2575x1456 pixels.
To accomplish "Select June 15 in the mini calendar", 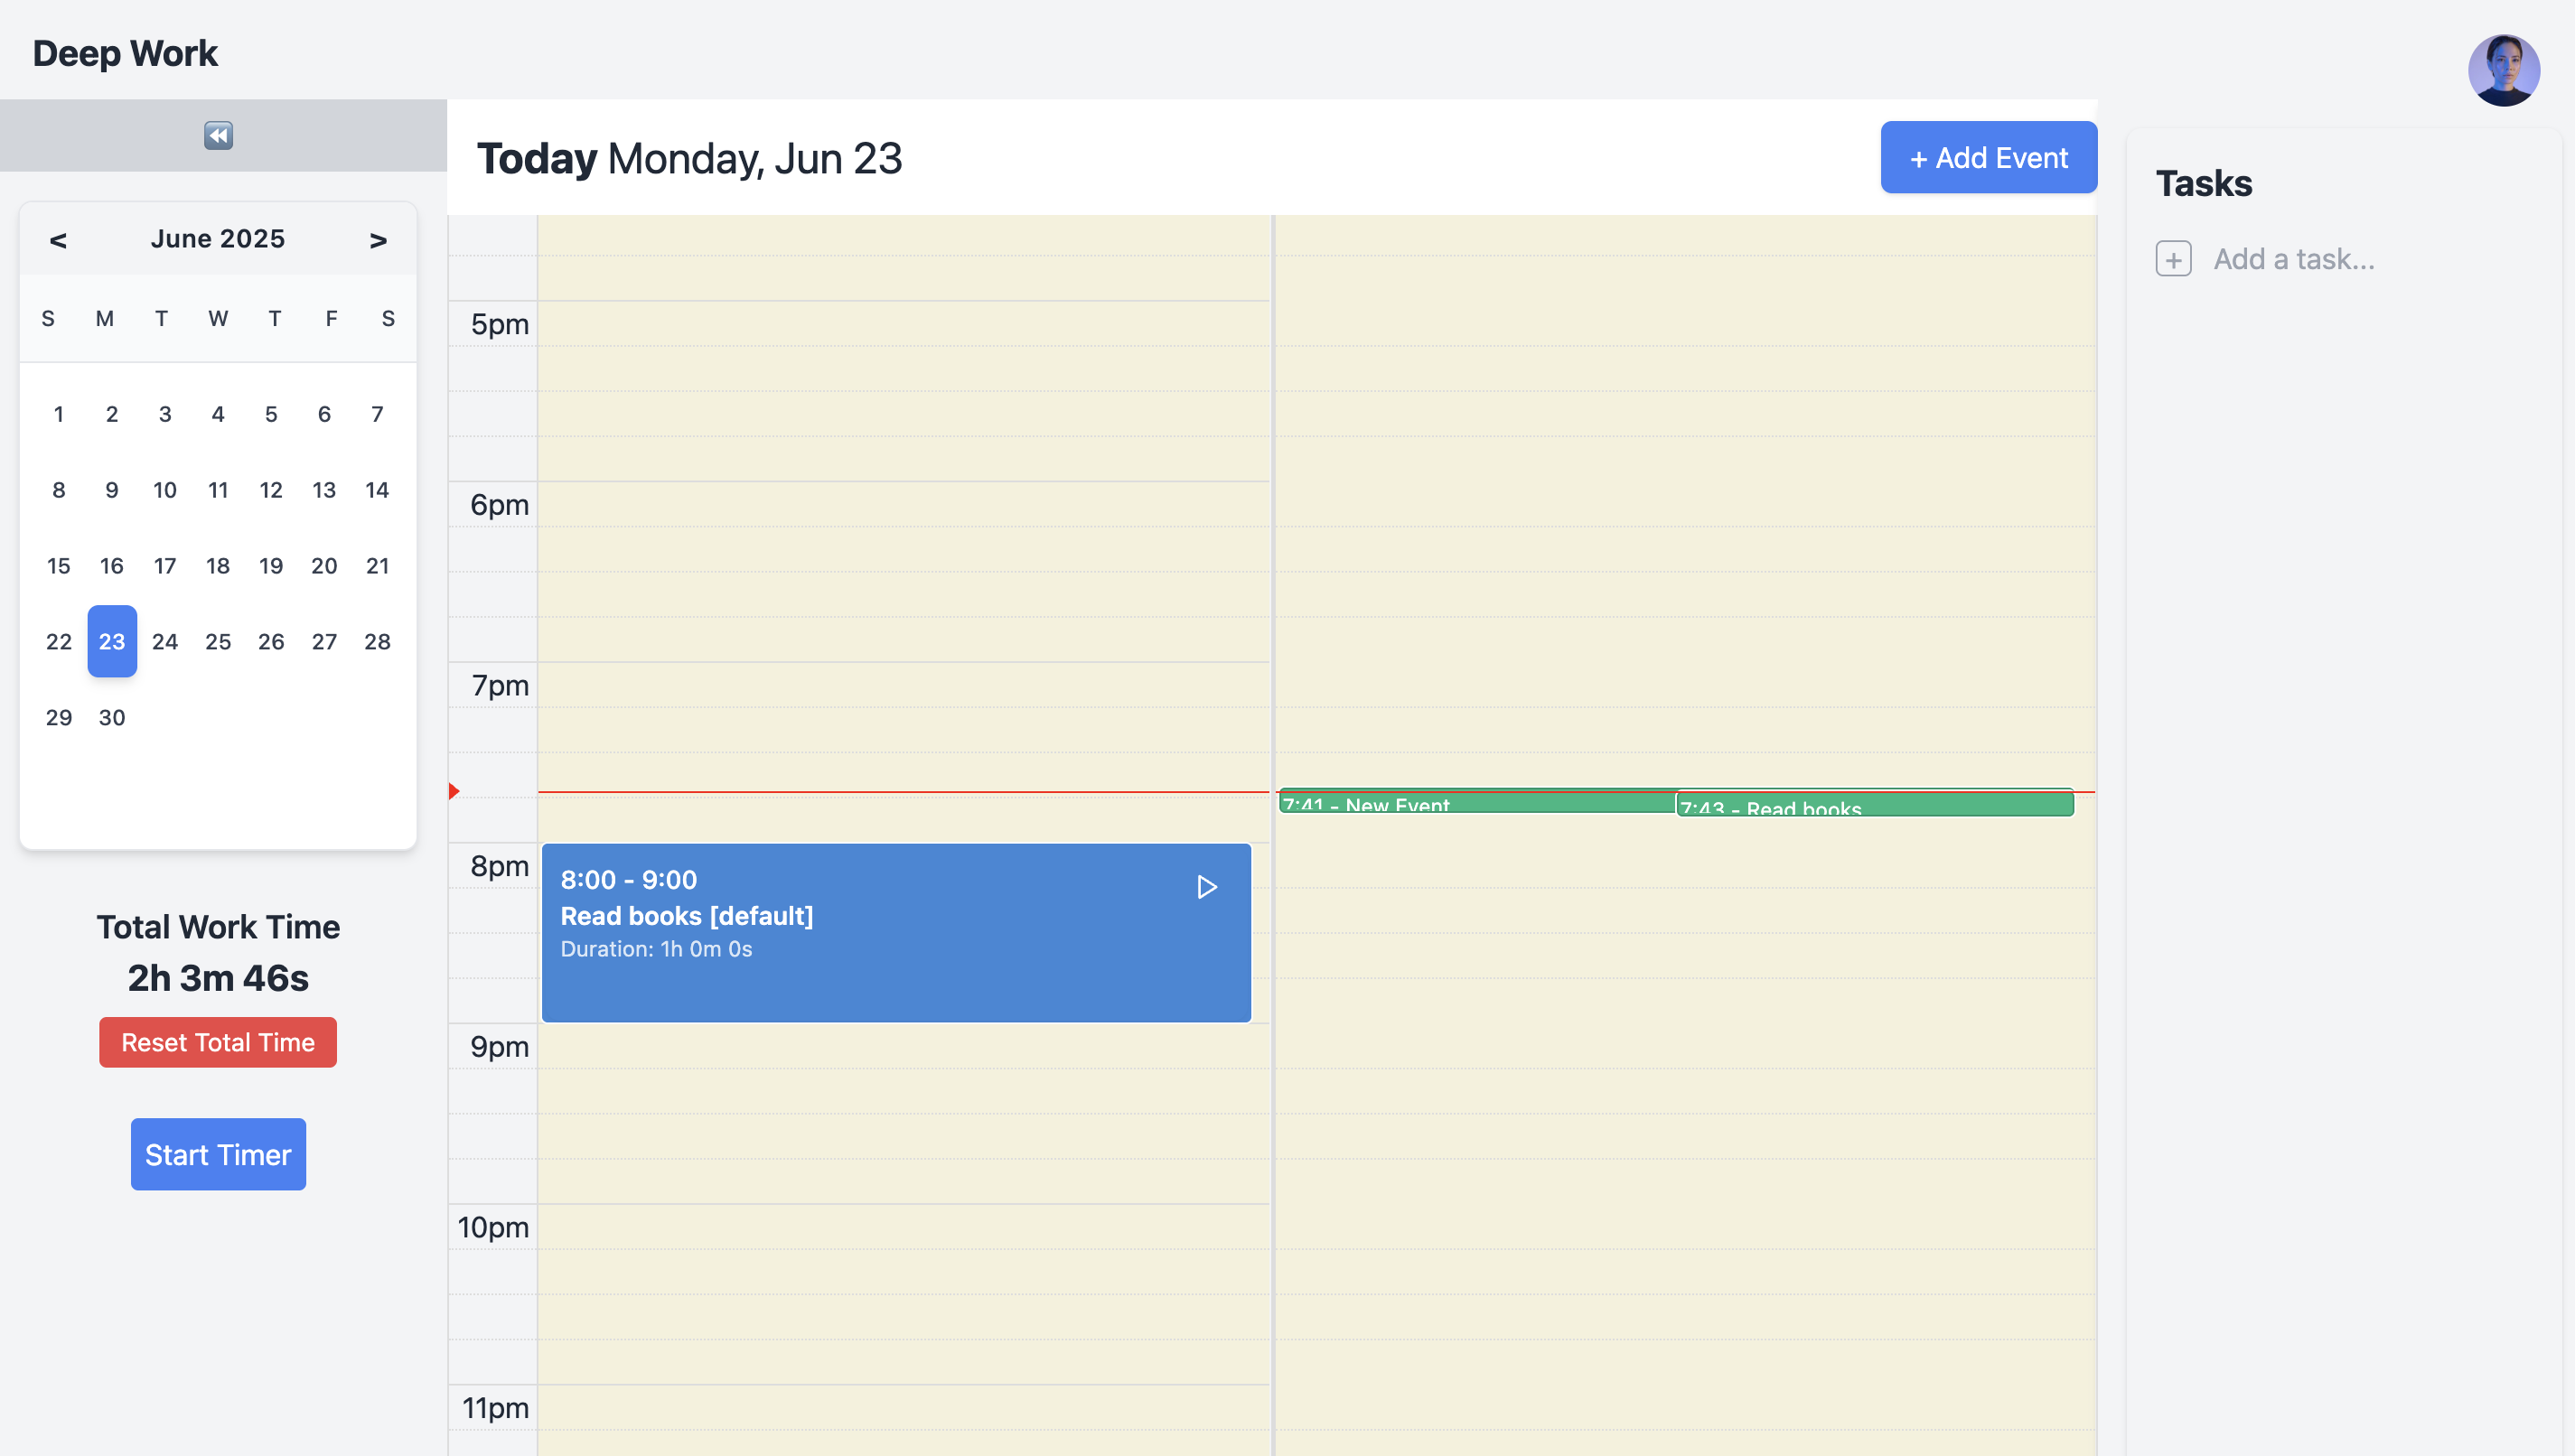I will pos(59,566).
